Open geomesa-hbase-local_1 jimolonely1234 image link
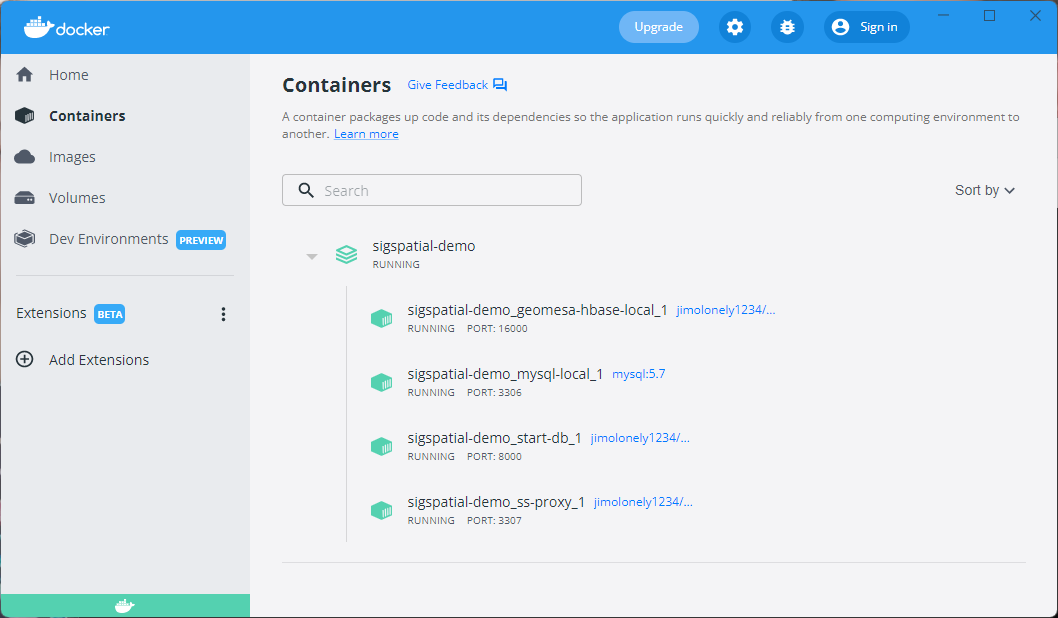 click(x=726, y=310)
